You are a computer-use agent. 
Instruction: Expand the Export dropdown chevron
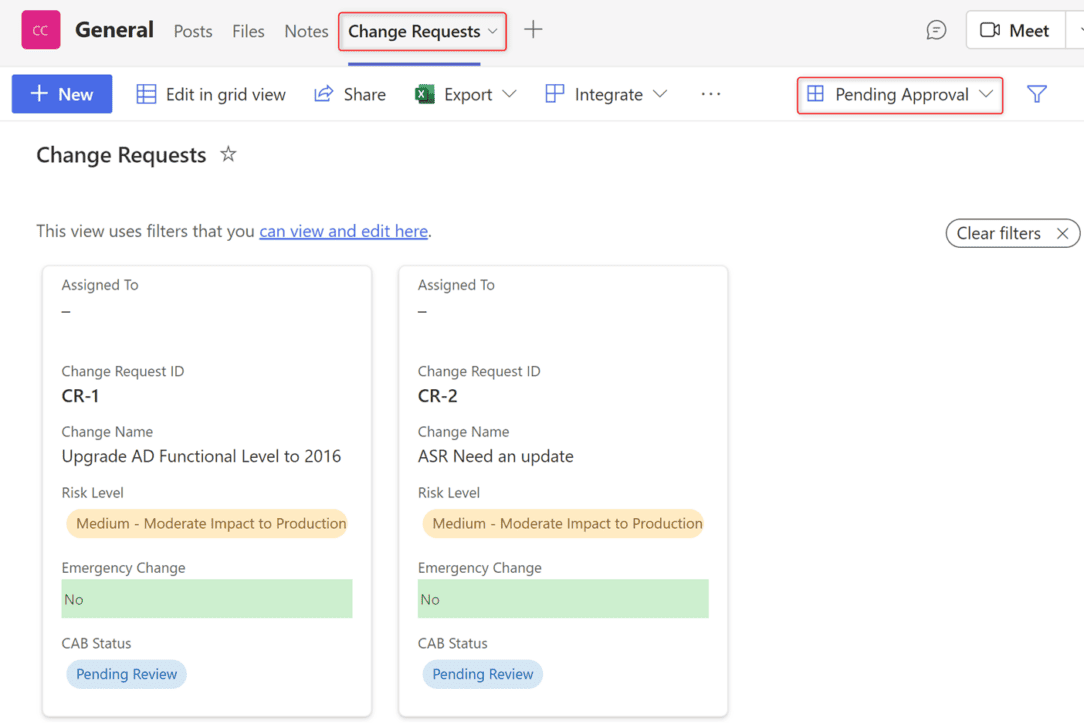point(509,93)
